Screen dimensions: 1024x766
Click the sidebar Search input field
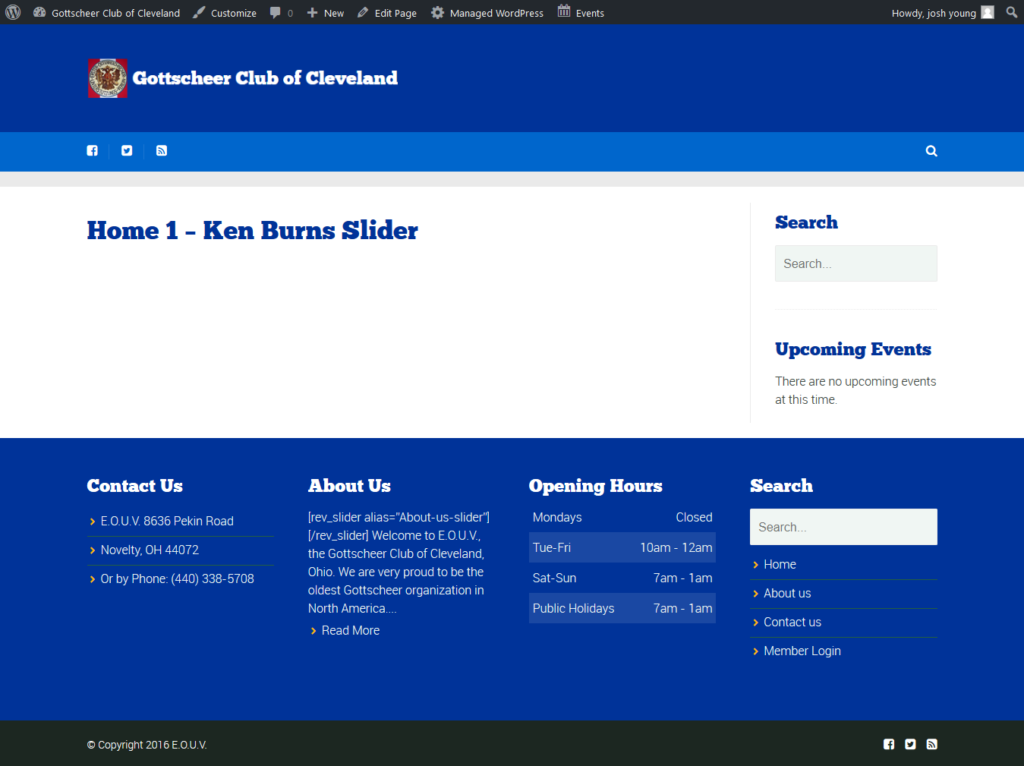pyautogui.click(x=856, y=263)
